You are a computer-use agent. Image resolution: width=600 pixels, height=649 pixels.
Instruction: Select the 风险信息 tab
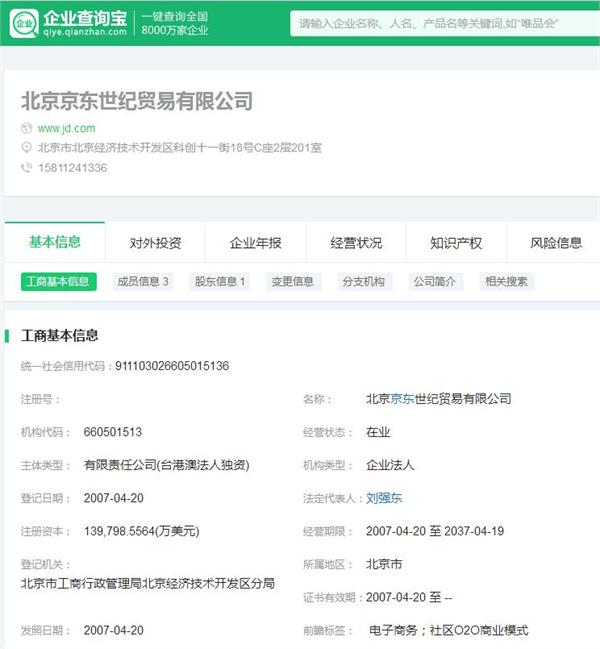click(x=556, y=243)
